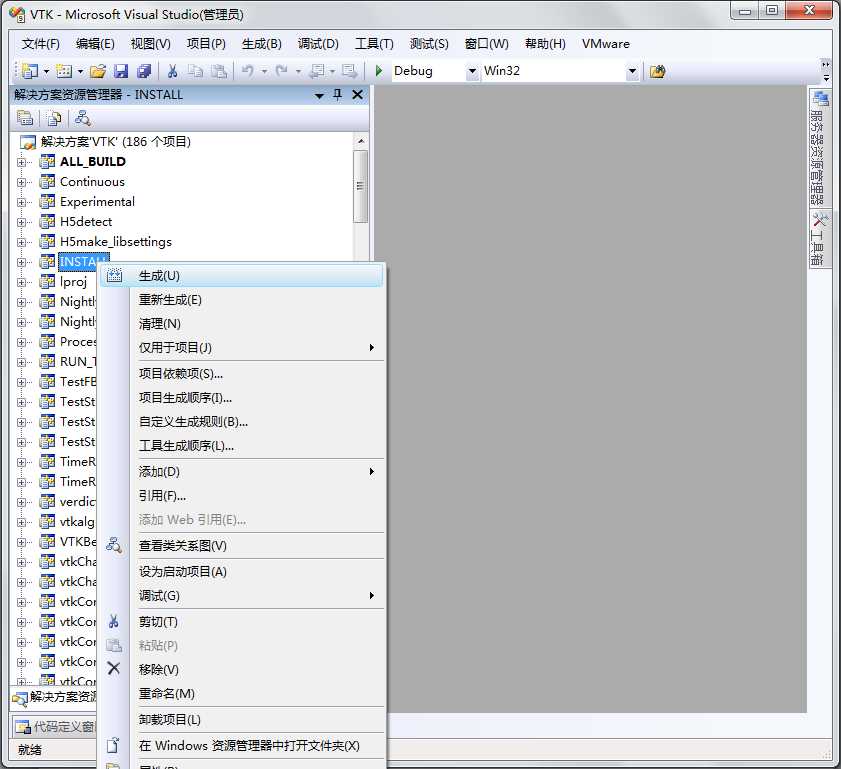This screenshot has height=769, width=841.
Task: Choose 剪切(T) from the context menu
Action: pos(242,622)
